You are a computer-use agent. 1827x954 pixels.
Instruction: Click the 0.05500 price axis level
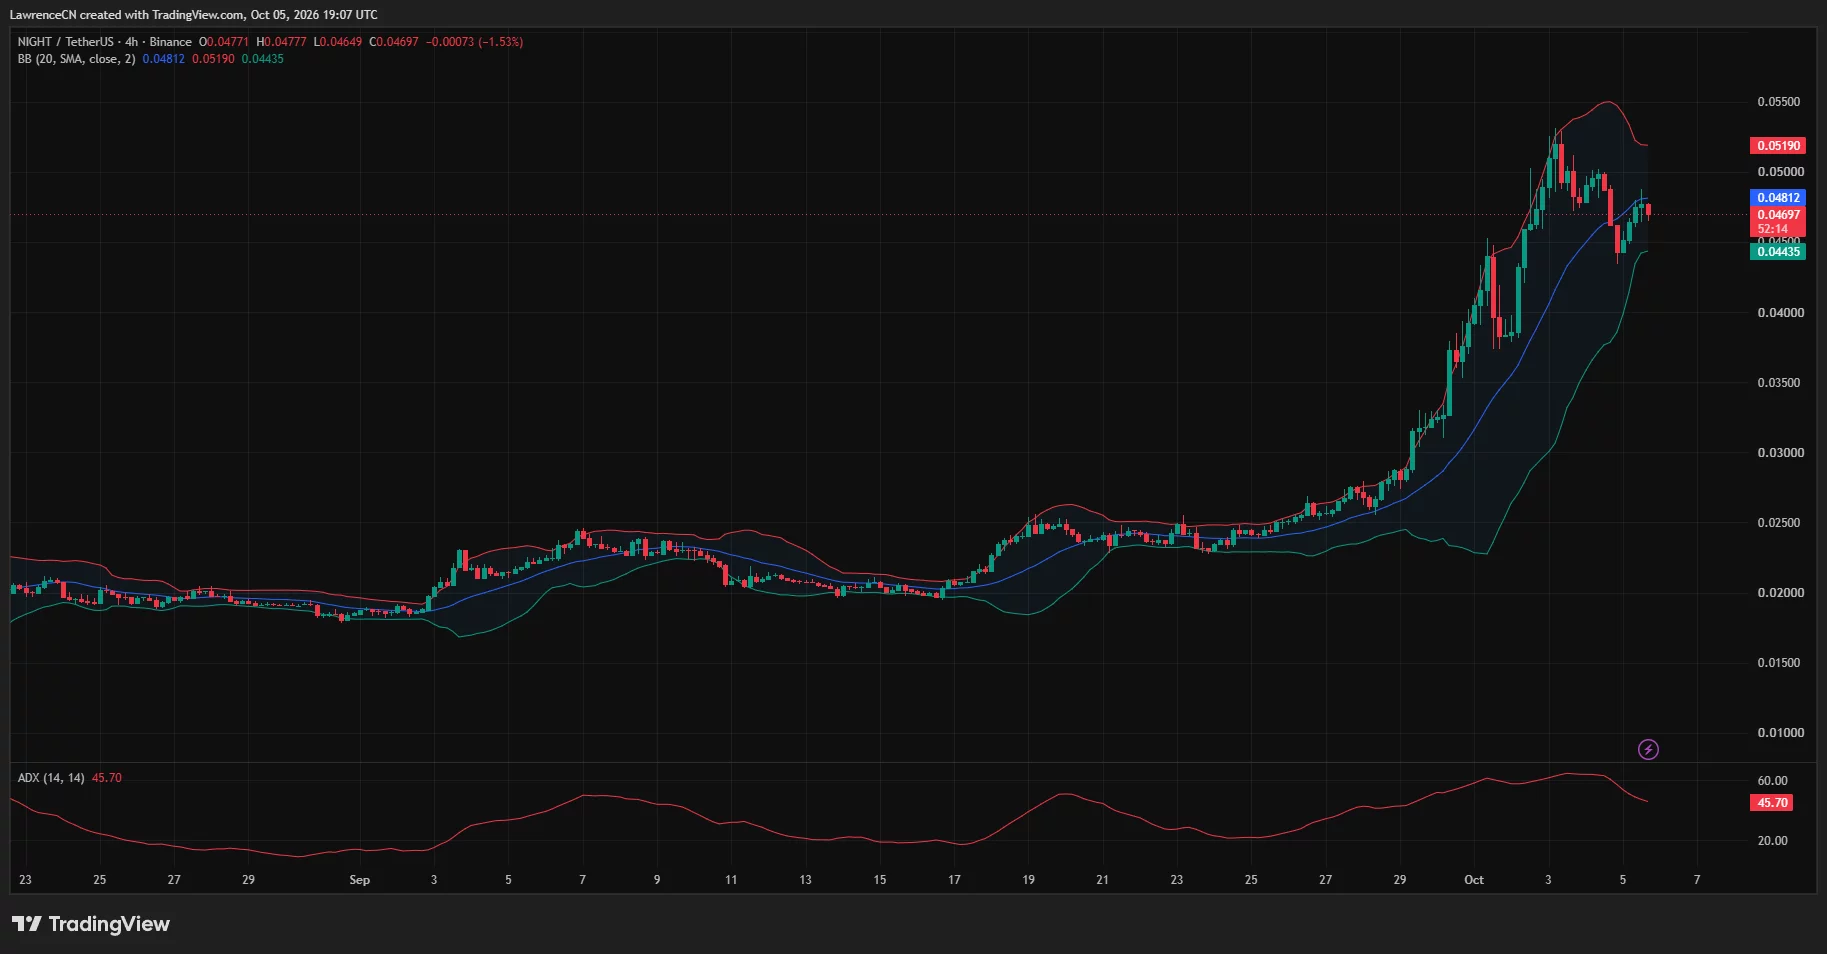click(1780, 102)
